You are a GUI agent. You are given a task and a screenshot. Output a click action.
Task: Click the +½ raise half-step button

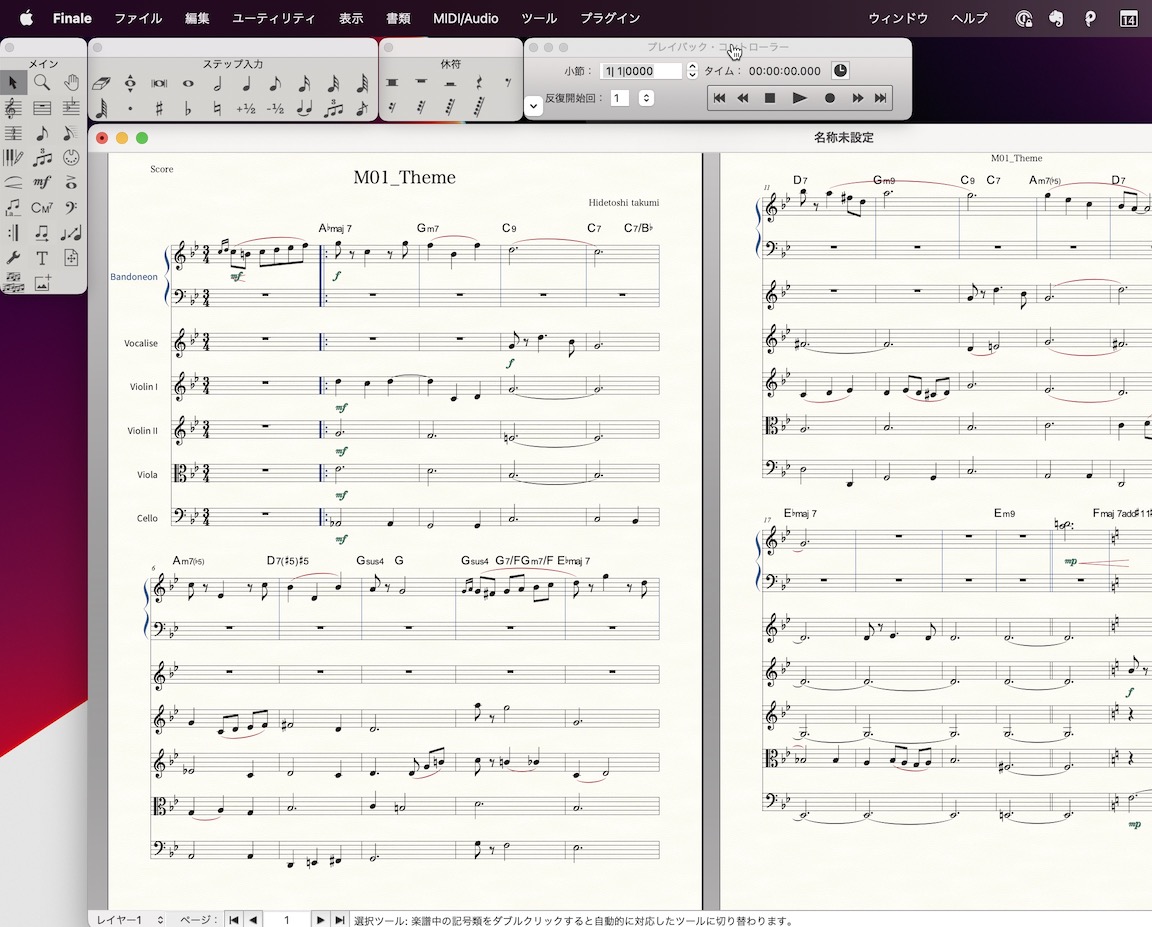coord(246,109)
